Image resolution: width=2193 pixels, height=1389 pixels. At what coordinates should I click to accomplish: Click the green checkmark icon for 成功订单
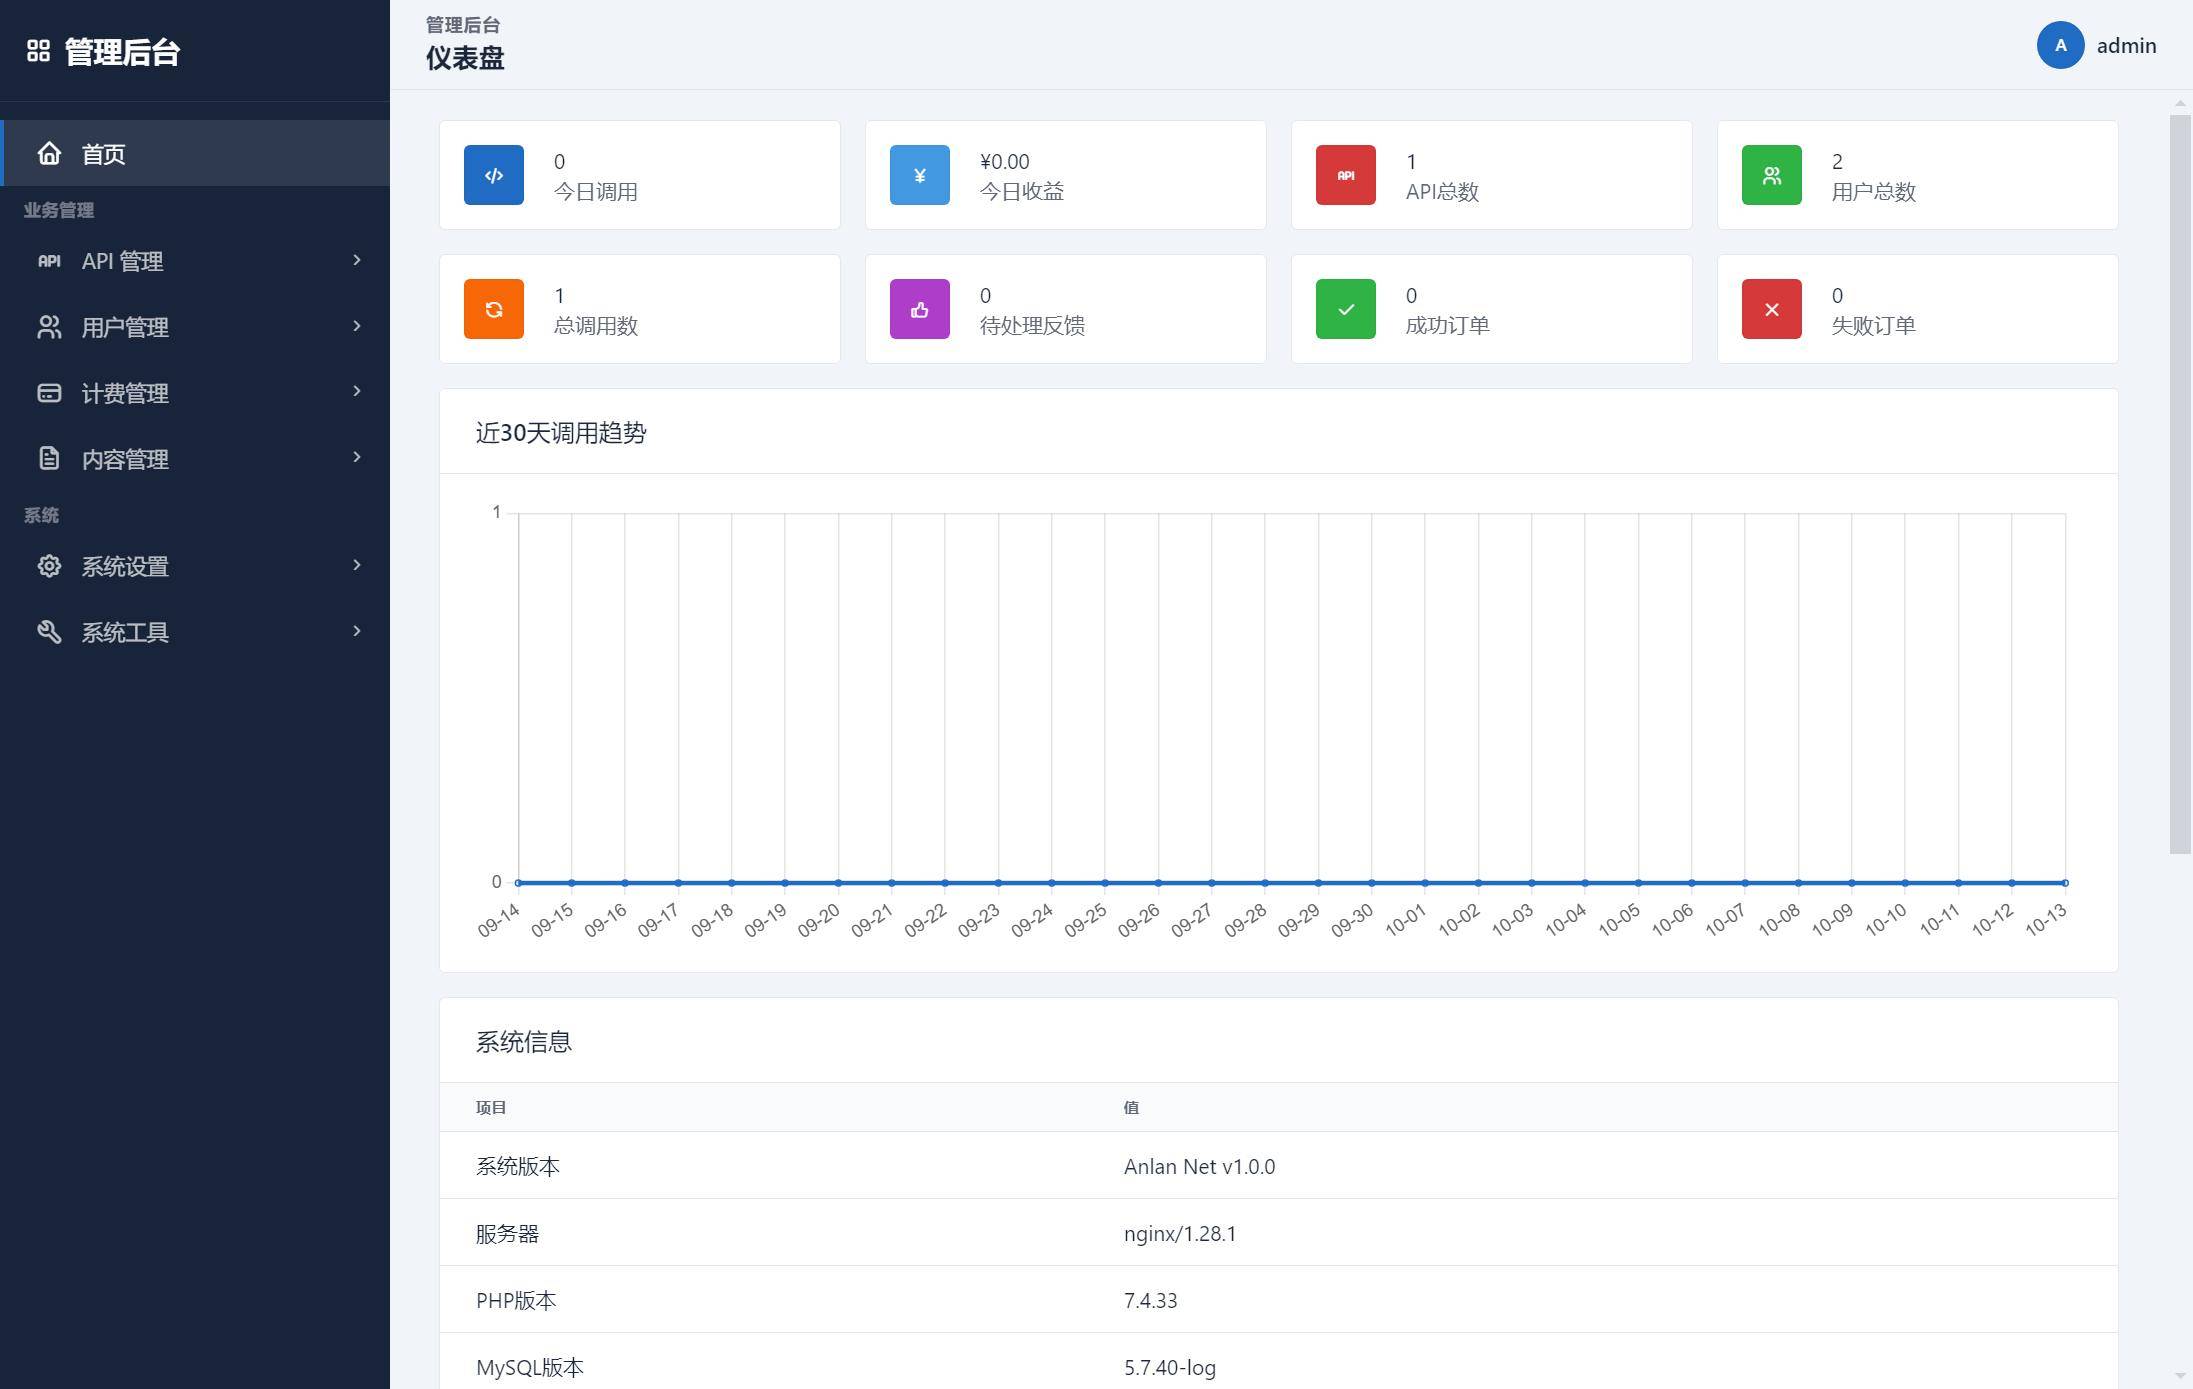(x=1346, y=309)
